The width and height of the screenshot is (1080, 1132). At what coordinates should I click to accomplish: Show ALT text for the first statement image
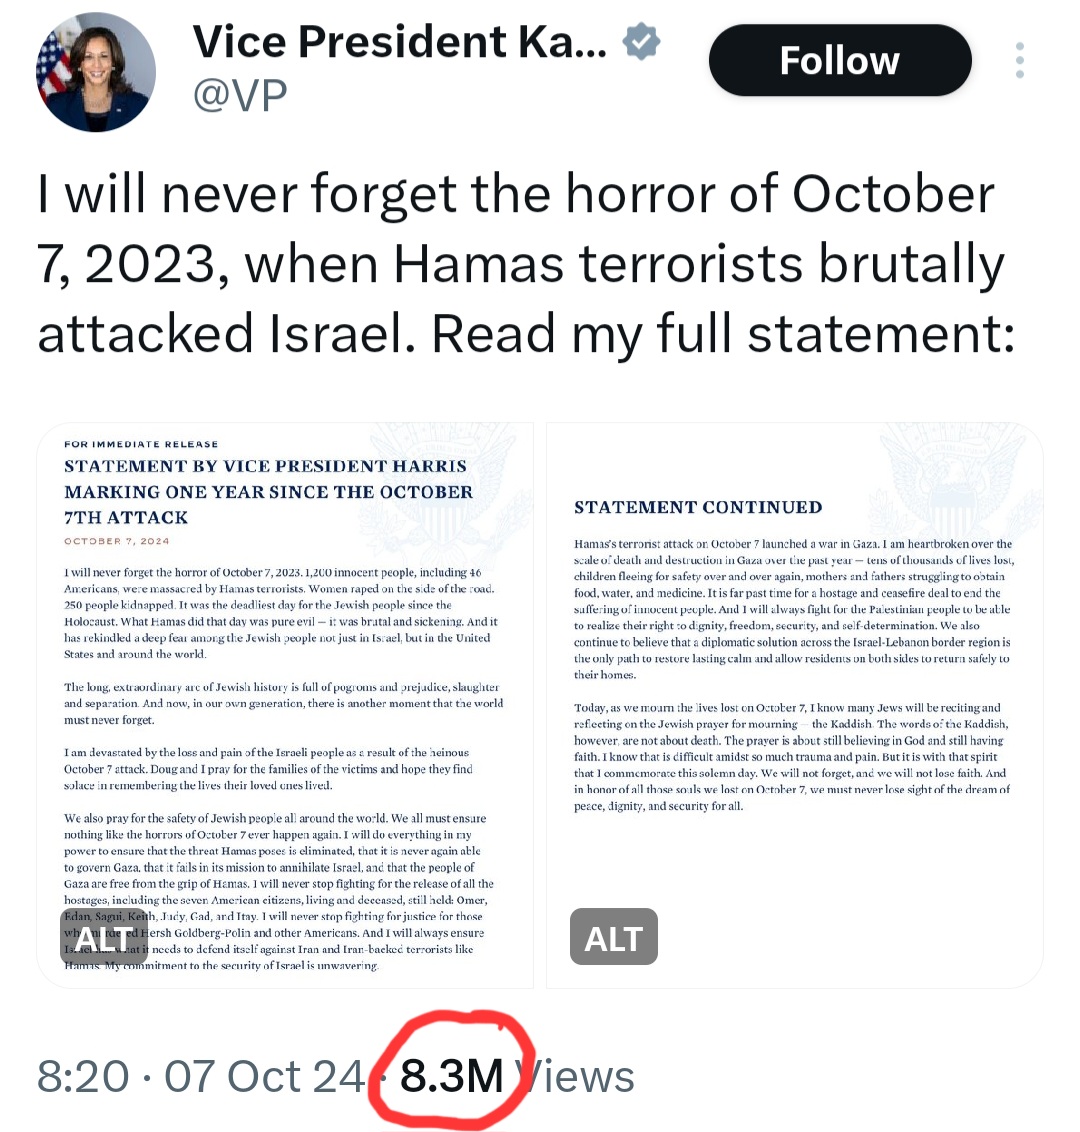click(x=104, y=937)
